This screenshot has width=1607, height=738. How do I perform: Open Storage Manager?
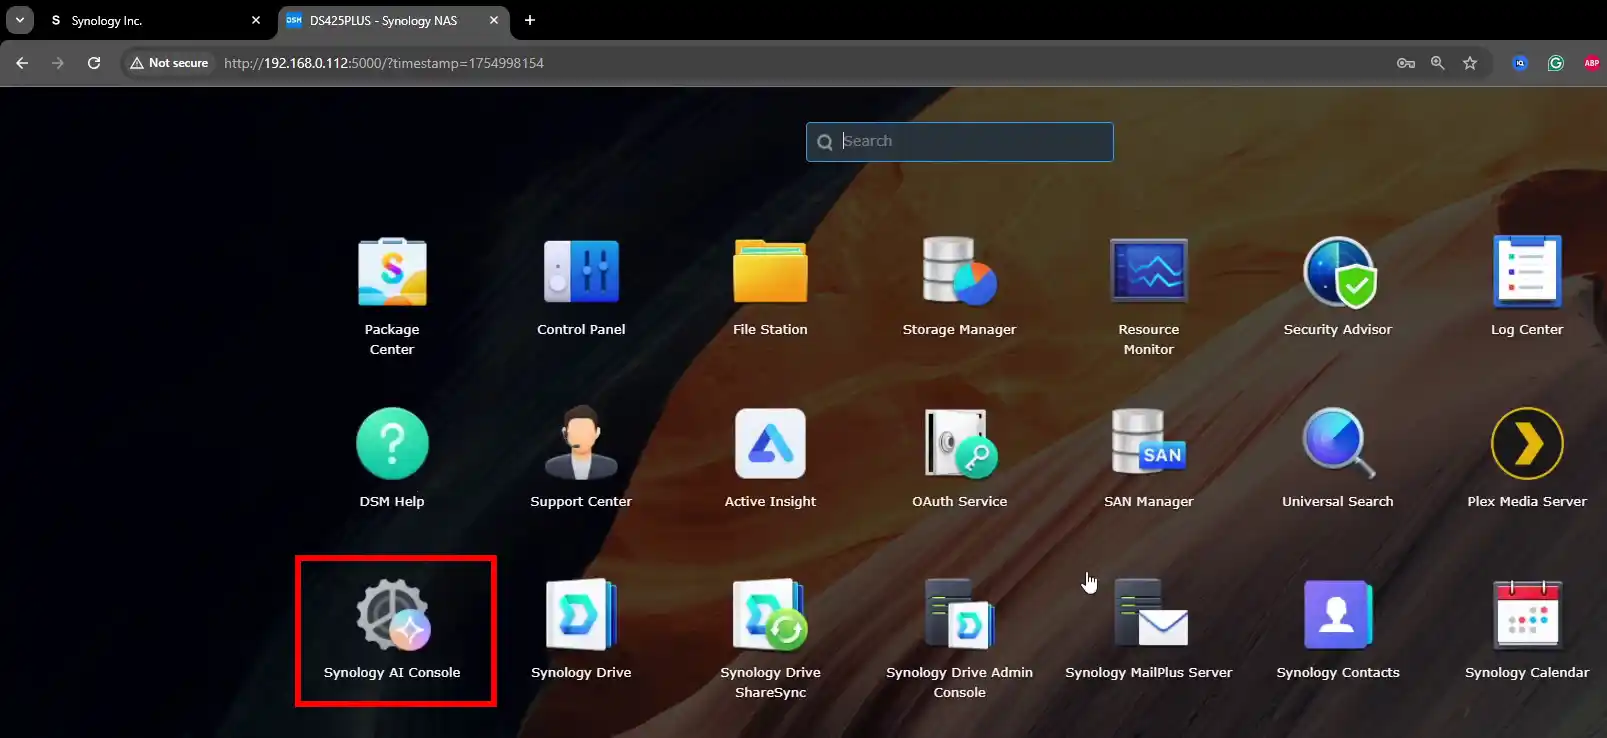coord(959,272)
